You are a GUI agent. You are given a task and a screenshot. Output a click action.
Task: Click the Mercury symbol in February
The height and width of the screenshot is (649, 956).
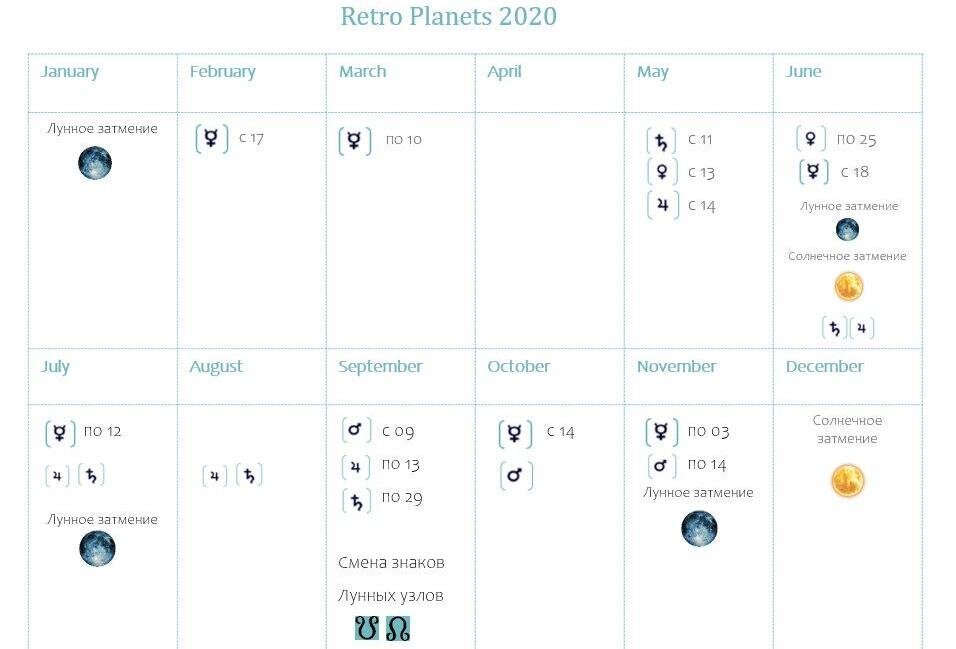pos(212,138)
